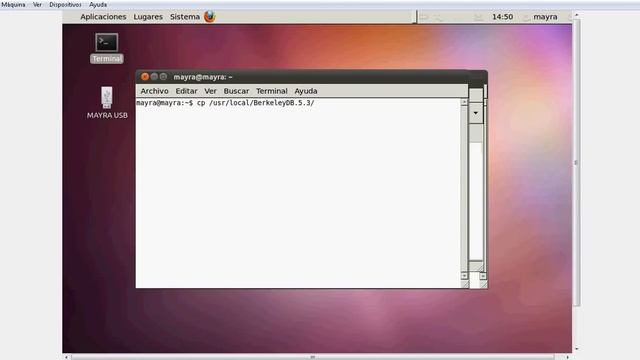Maximize the mayra@mayra terminal window
The height and width of the screenshot is (360, 640).
163,77
